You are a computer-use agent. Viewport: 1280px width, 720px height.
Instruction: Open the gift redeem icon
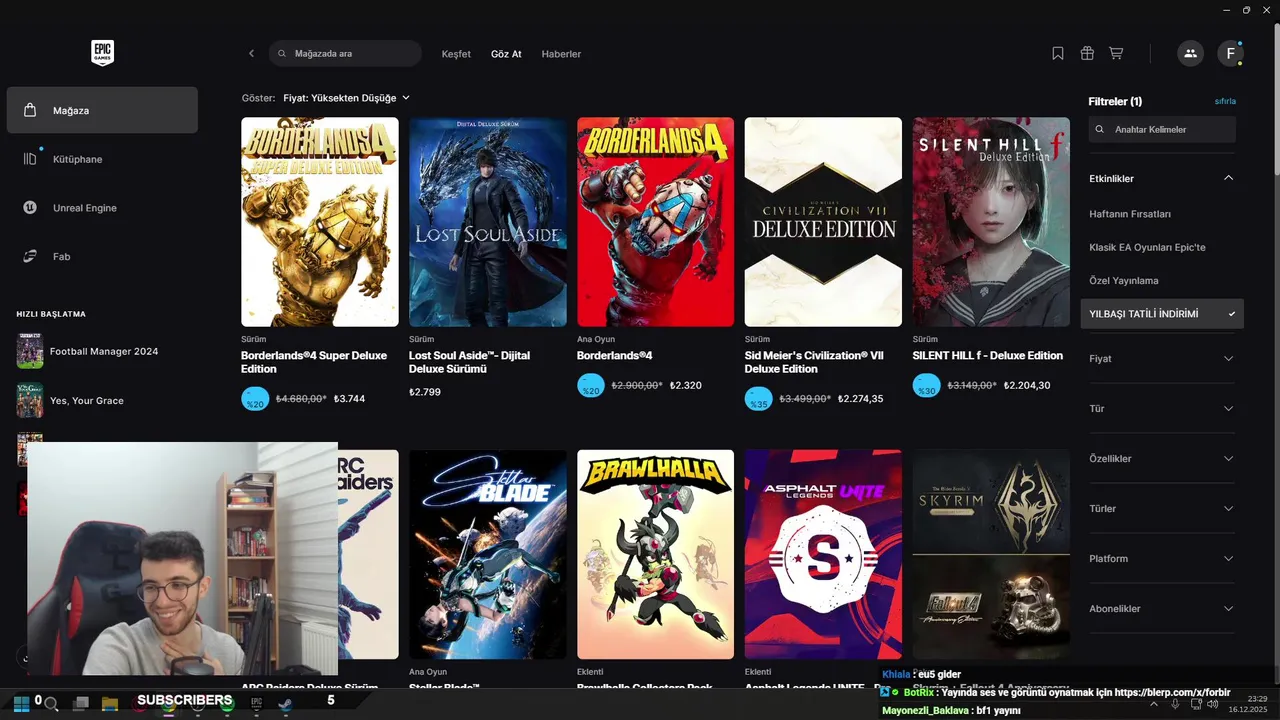[1087, 53]
